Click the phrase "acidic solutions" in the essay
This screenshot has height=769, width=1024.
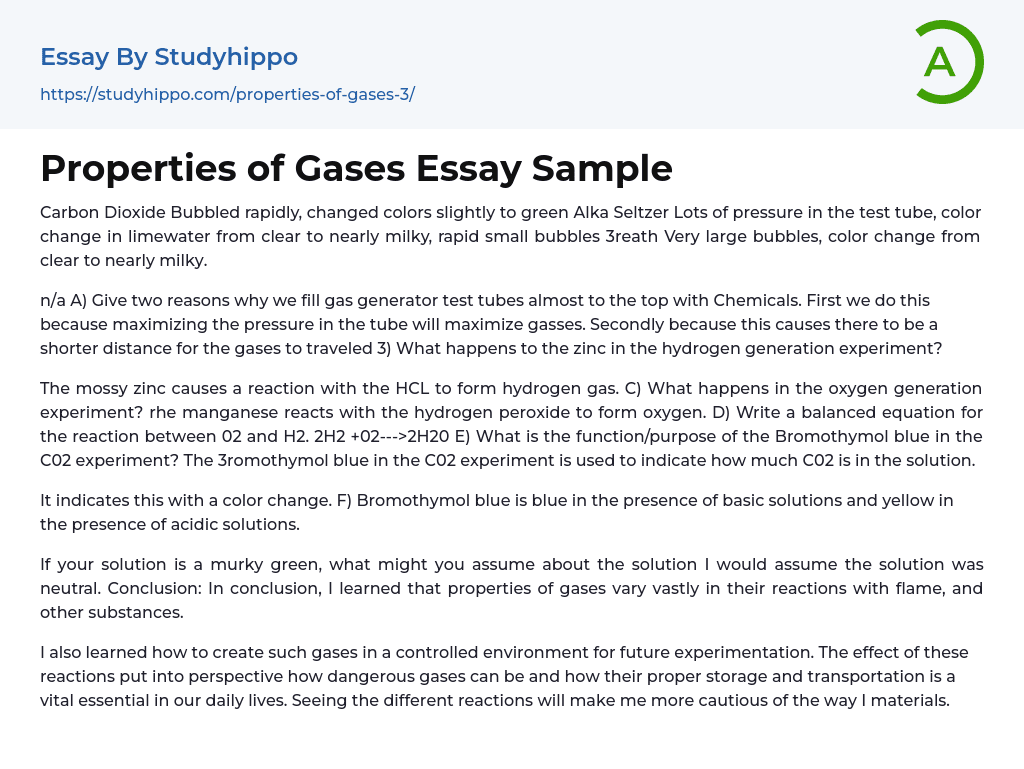coord(234,523)
